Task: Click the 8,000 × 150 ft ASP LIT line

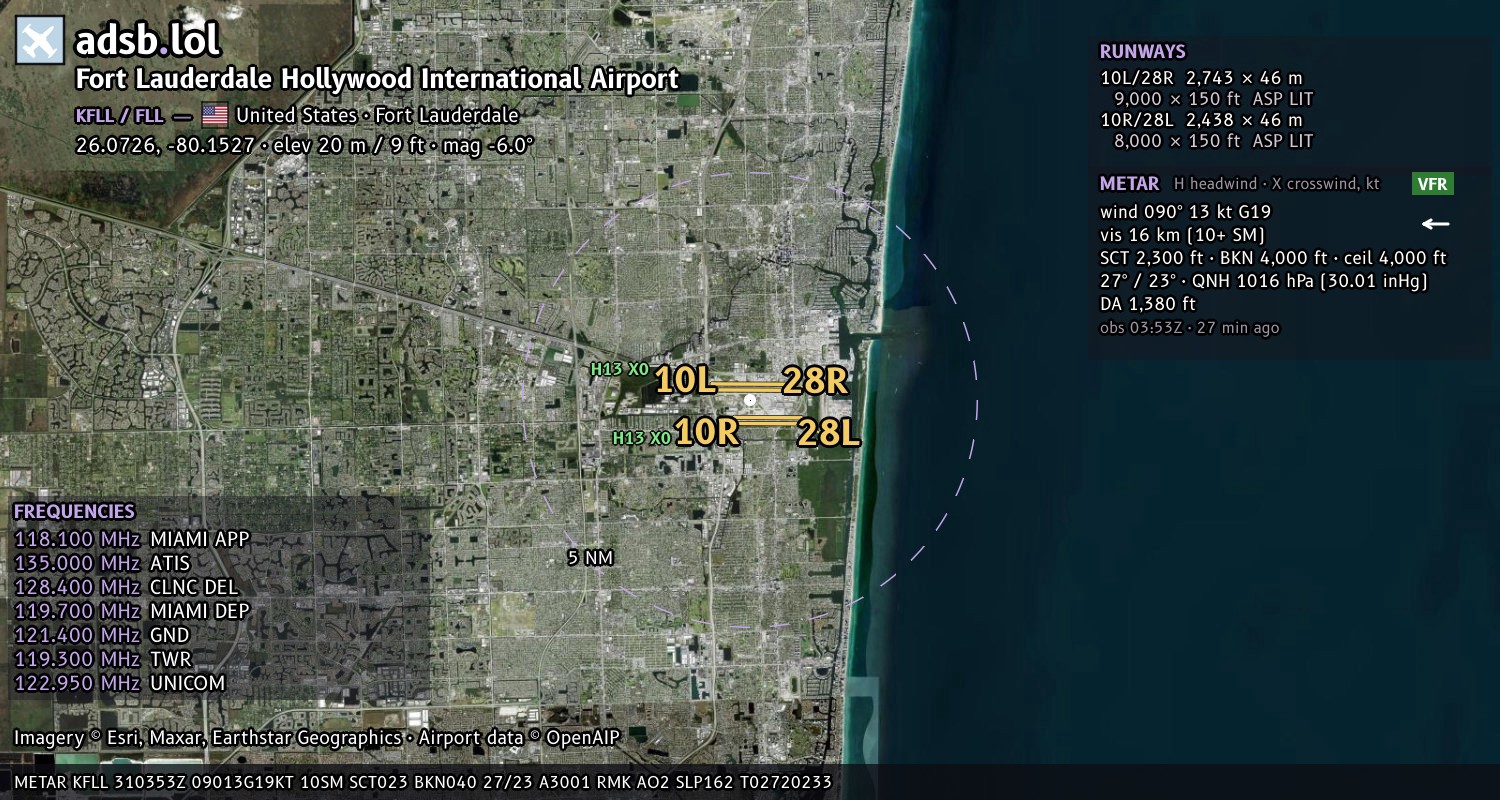Action: [x=1213, y=141]
